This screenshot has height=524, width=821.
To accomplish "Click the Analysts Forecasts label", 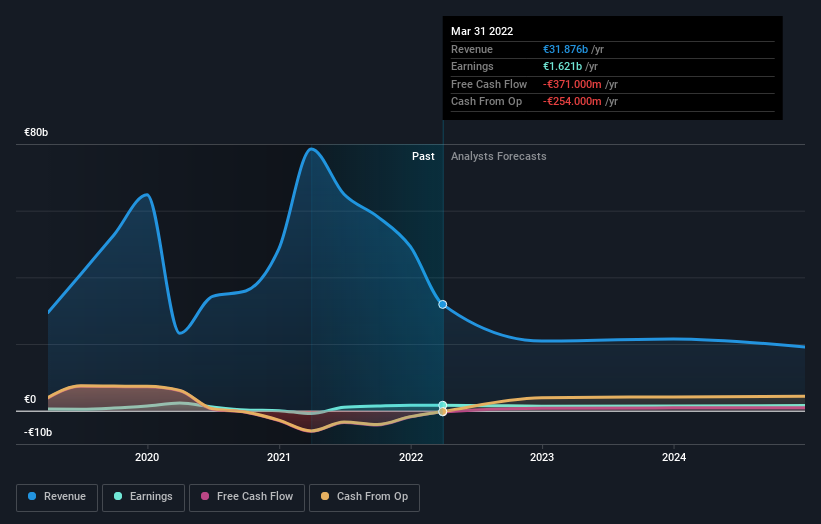I will coord(498,156).
